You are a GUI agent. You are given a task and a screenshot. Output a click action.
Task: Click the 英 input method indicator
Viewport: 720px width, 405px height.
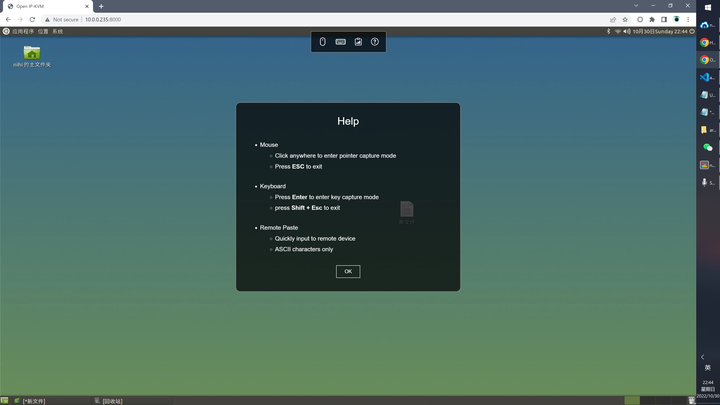point(708,368)
